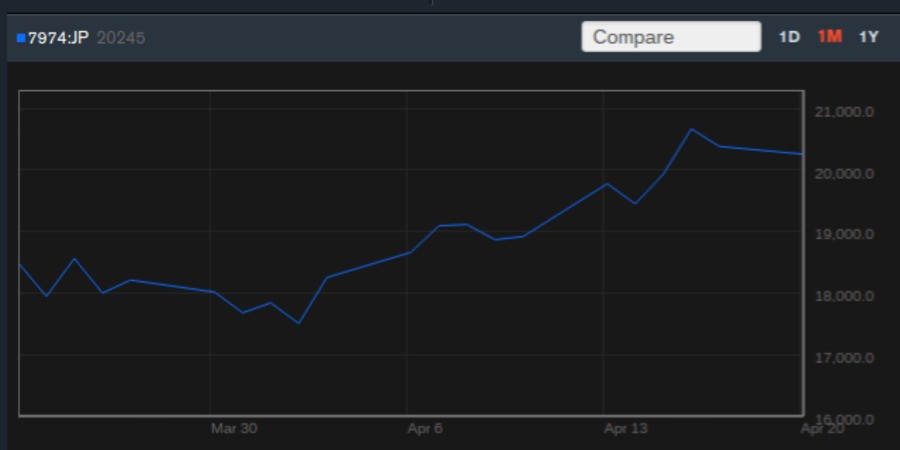
Task: Click the Apr 13 date label
Action: pos(626,429)
